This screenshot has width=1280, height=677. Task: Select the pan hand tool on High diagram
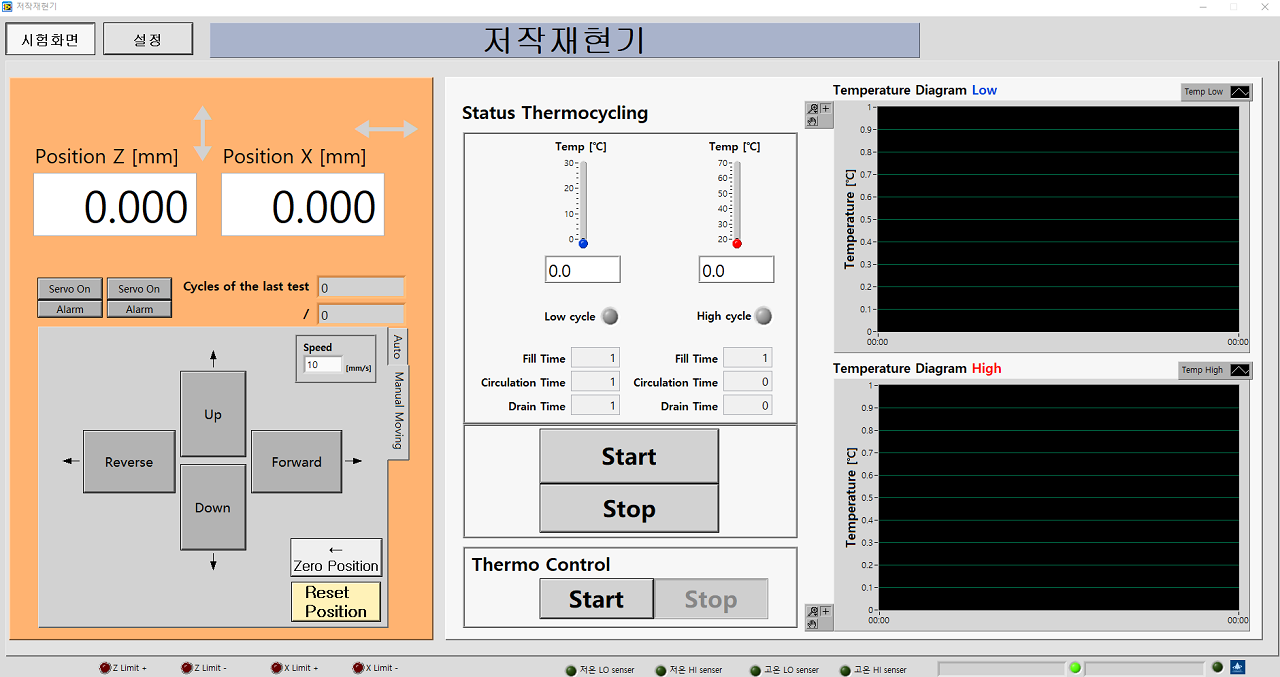pos(813,624)
